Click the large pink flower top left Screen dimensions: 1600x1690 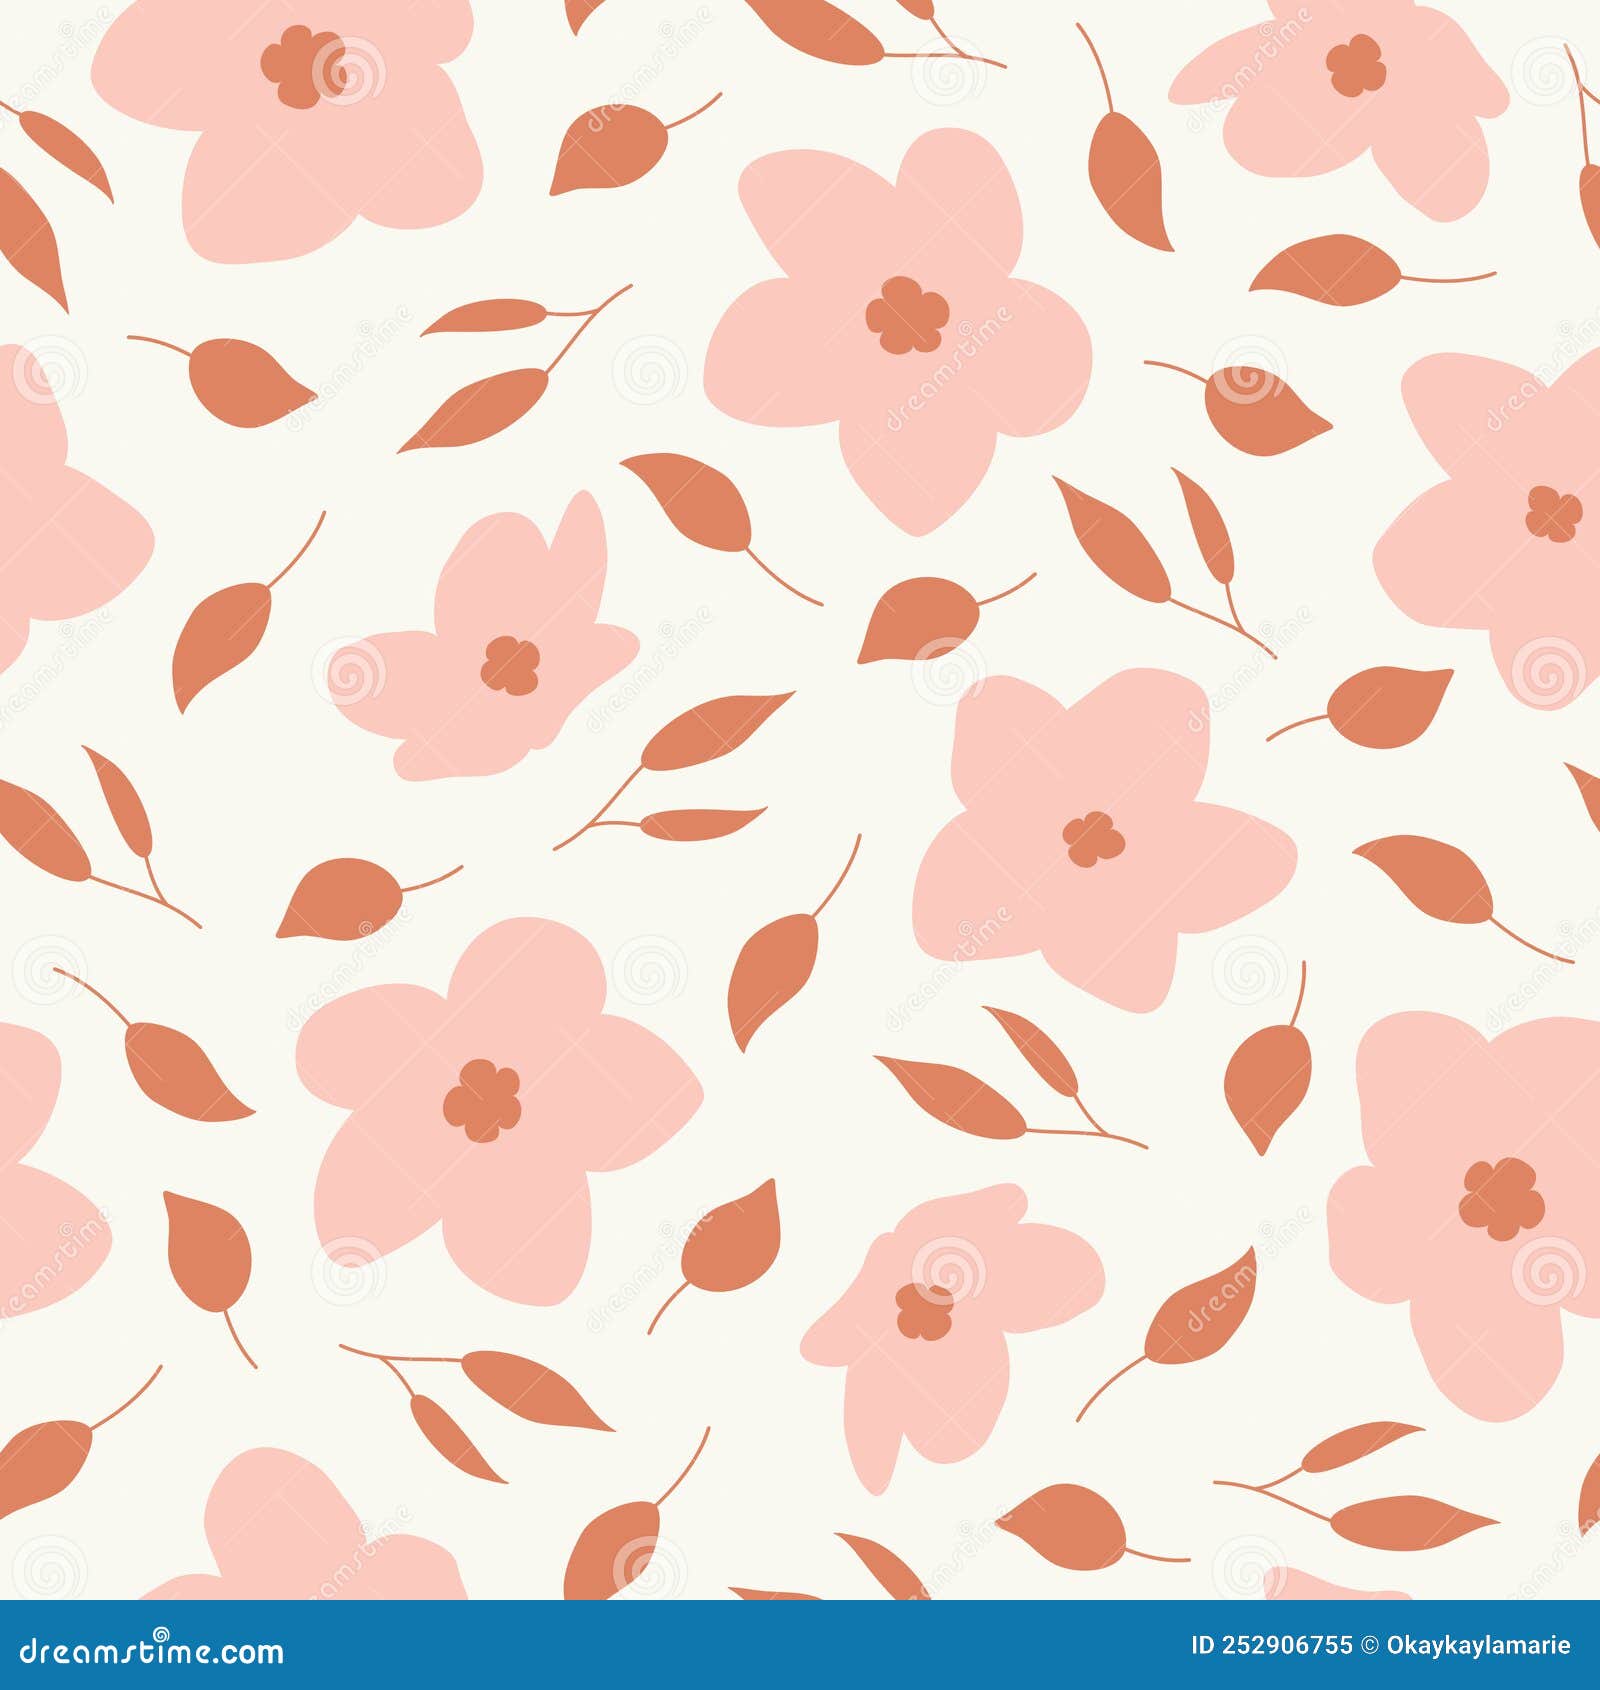(290, 100)
